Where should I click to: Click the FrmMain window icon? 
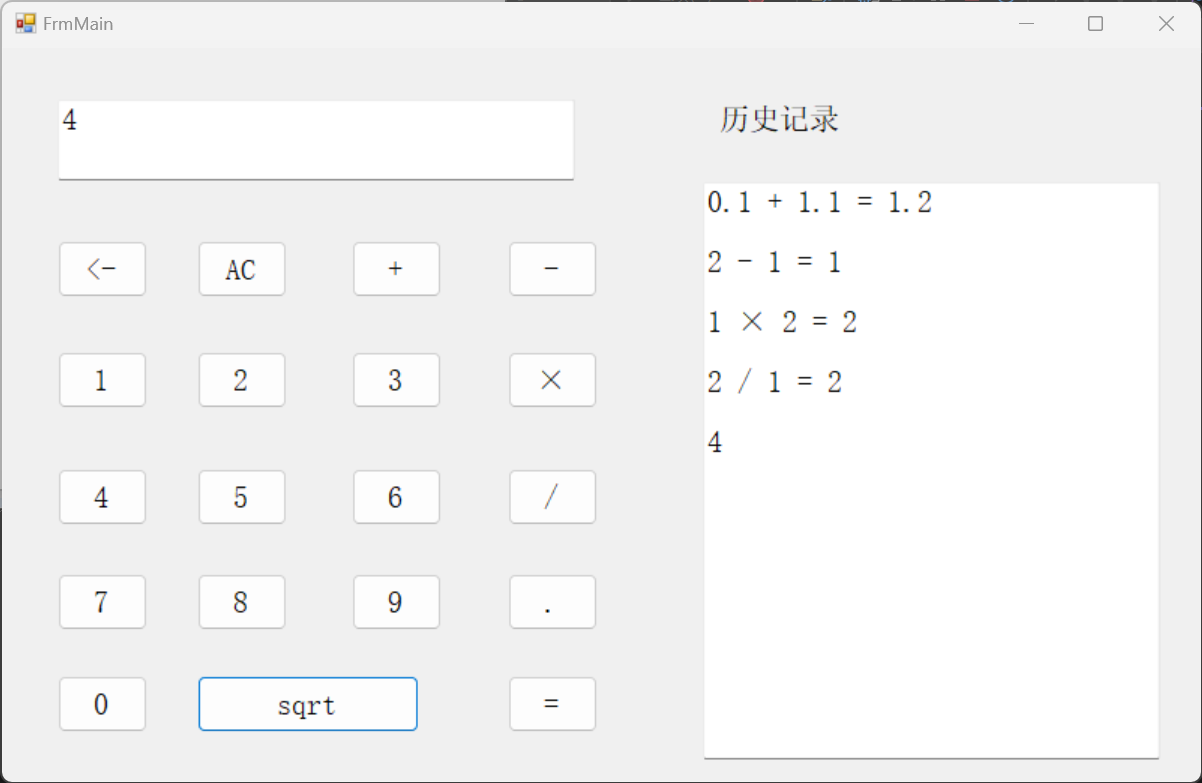pos(25,23)
